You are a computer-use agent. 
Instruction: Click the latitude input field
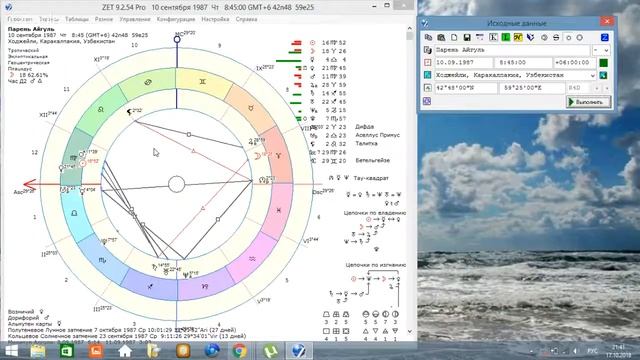point(466,88)
